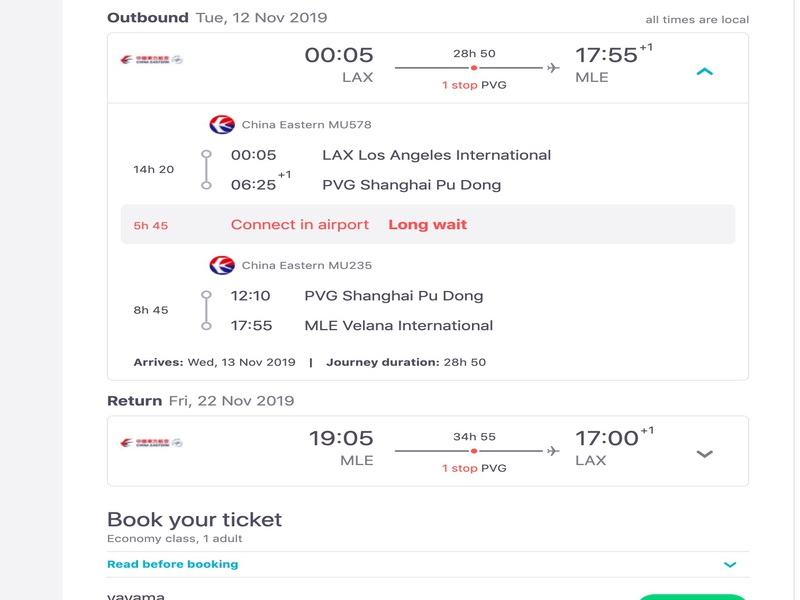Click the green button beside vayama
The width and height of the screenshot is (800, 600).
click(691, 597)
